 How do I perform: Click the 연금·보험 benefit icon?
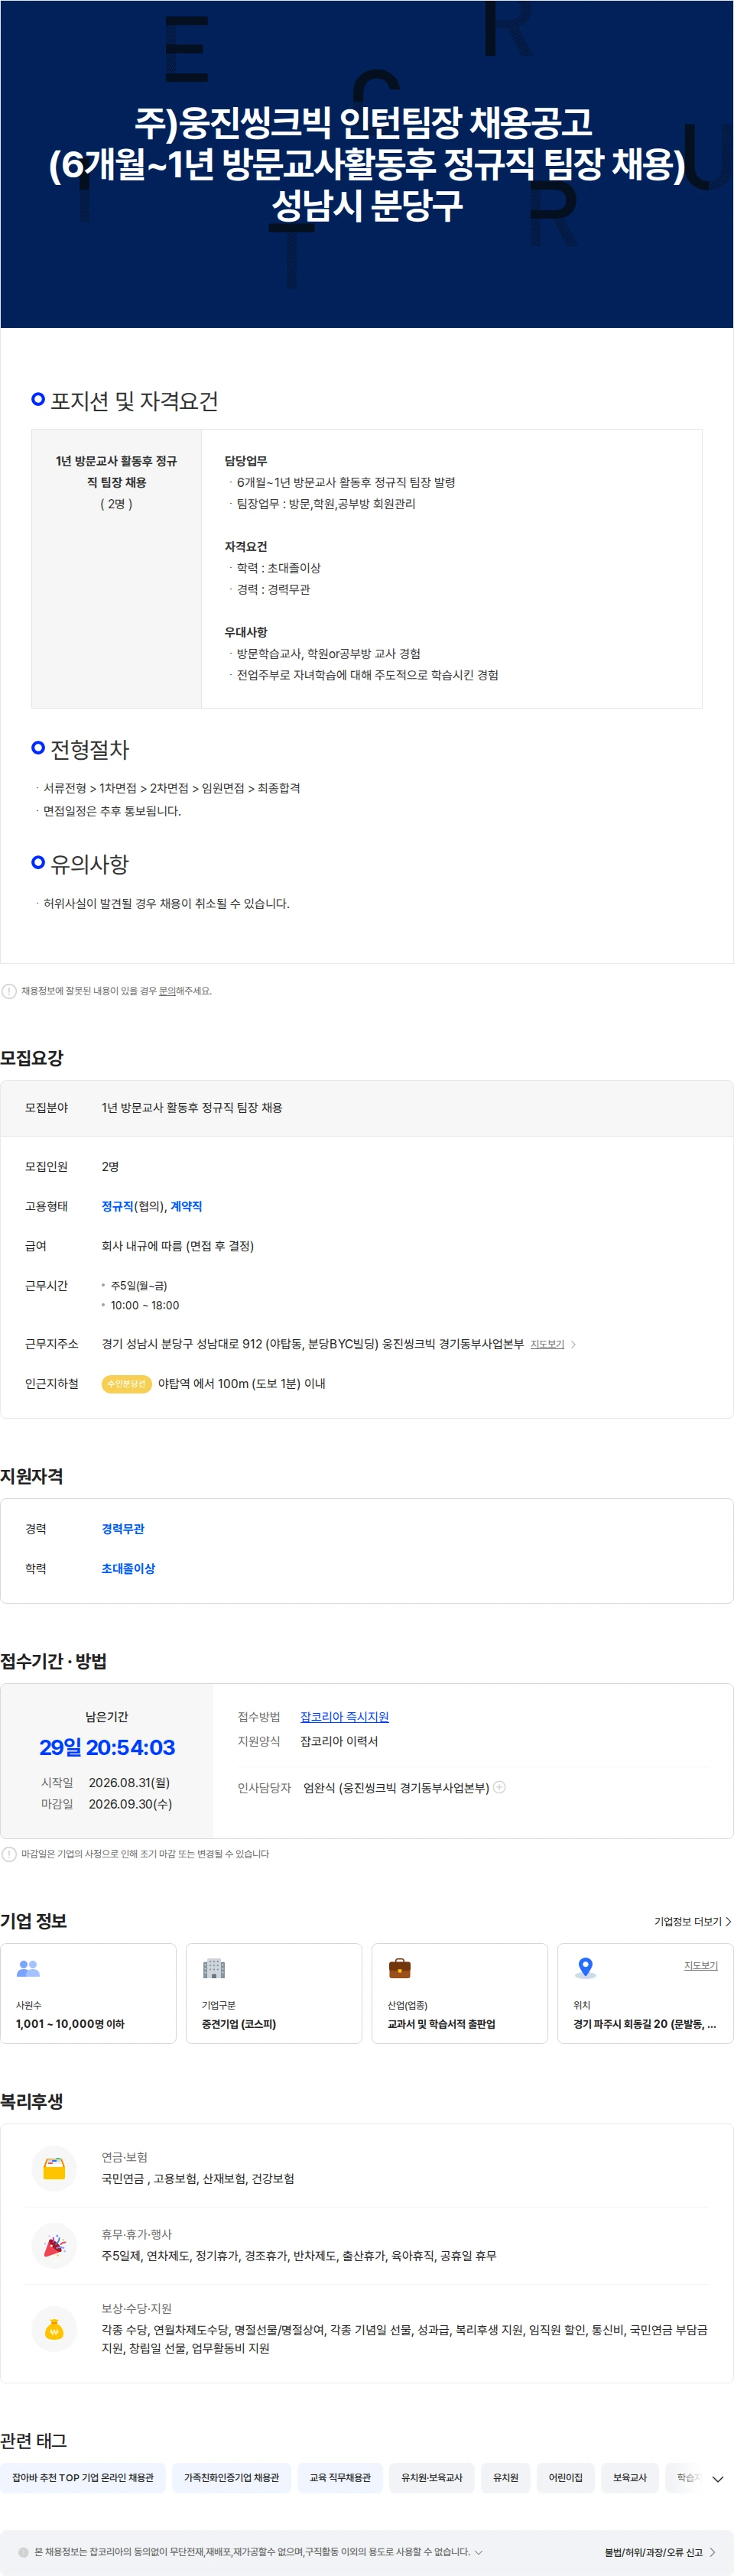pyautogui.click(x=54, y=2168)
